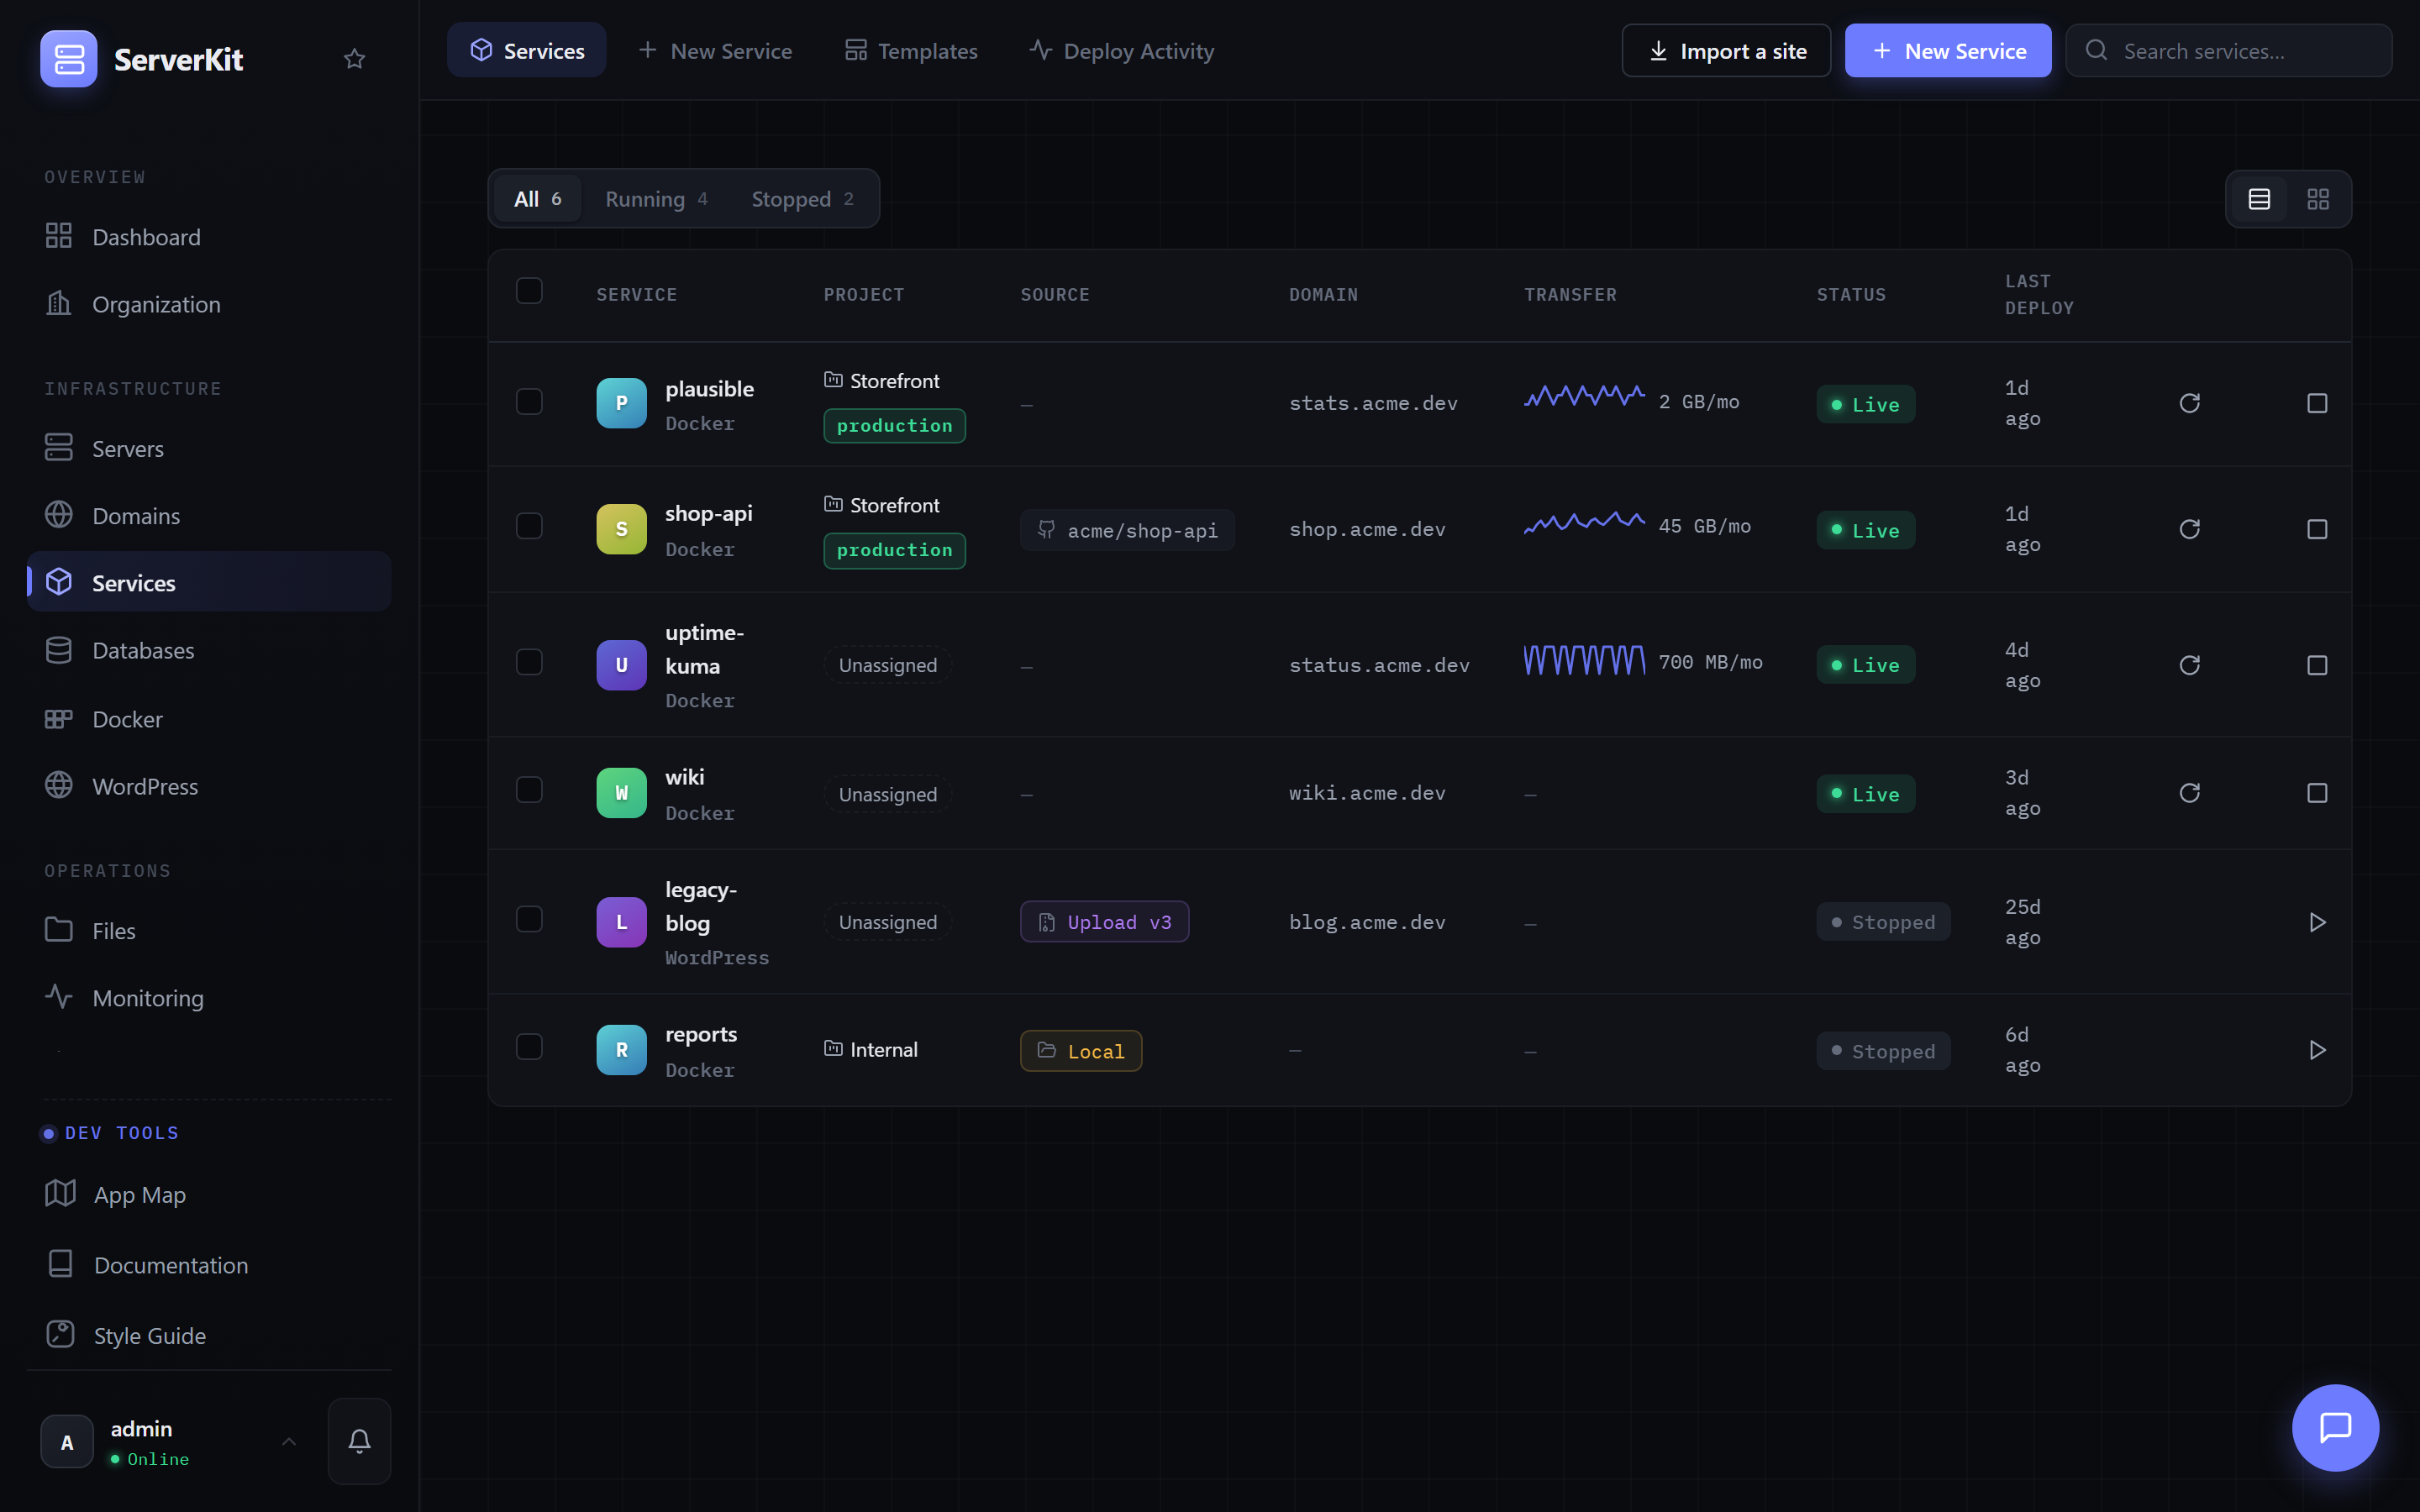Click the shop-api service avatar icon
The height and width of the screenshot is (1512, 2420).
[x=621, y=529]
